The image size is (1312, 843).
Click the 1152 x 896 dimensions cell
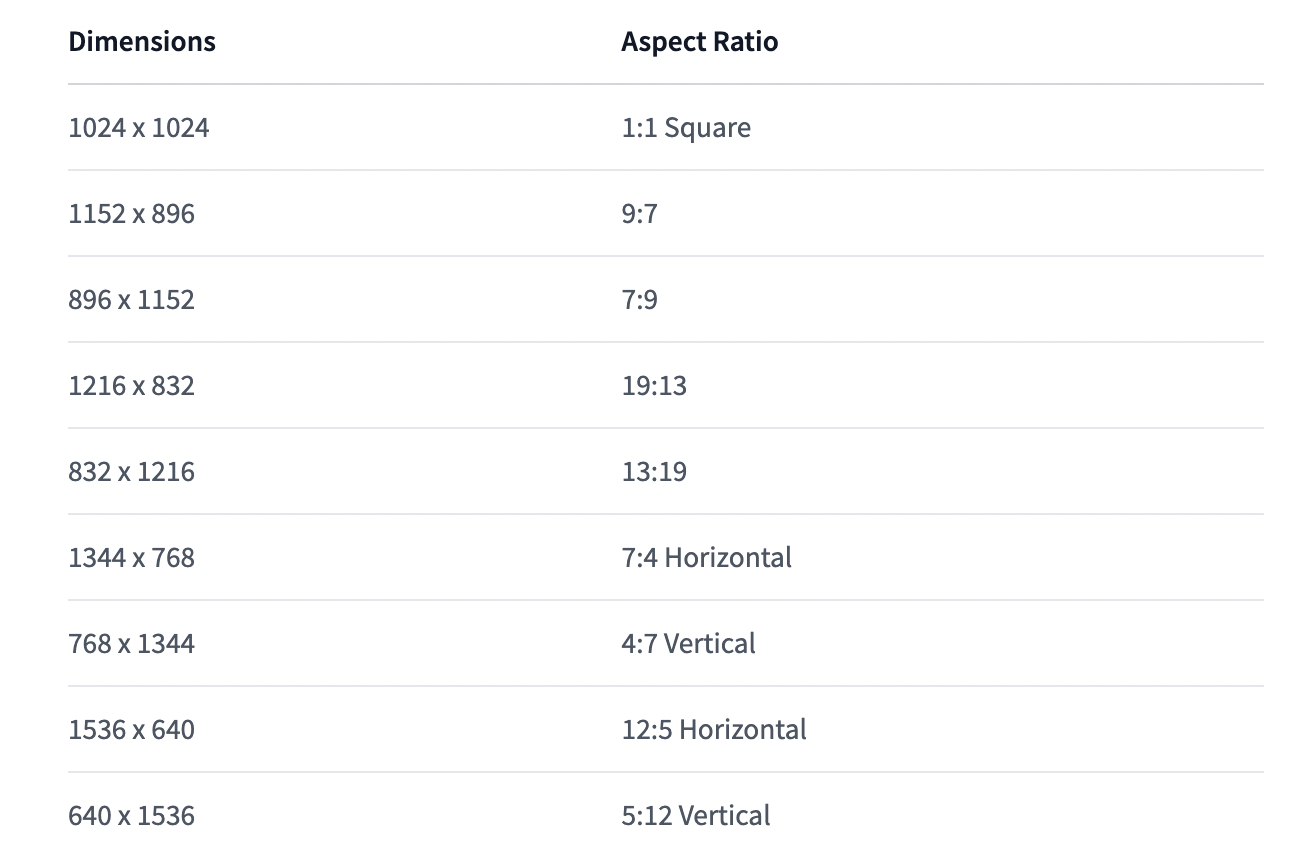(132, 214)
